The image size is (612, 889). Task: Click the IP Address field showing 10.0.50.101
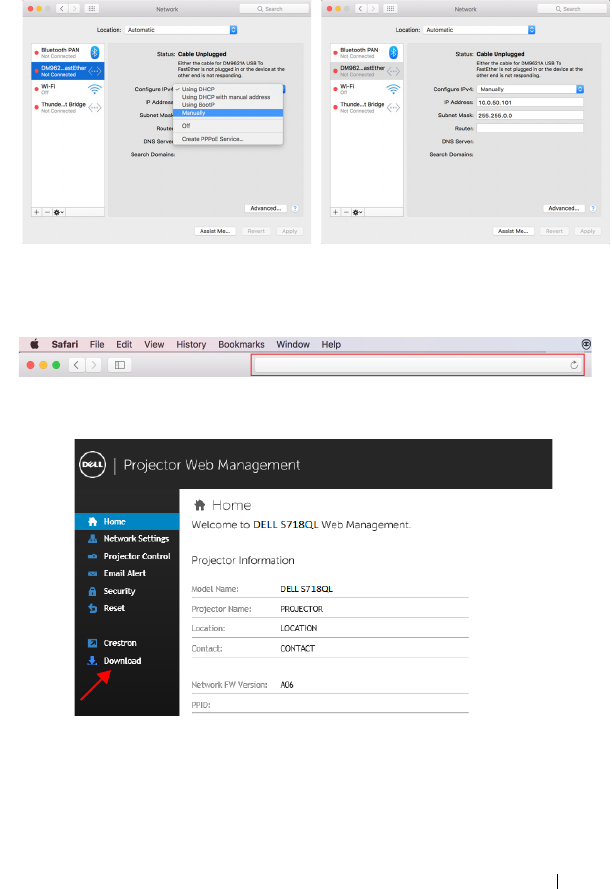point(530,102)
